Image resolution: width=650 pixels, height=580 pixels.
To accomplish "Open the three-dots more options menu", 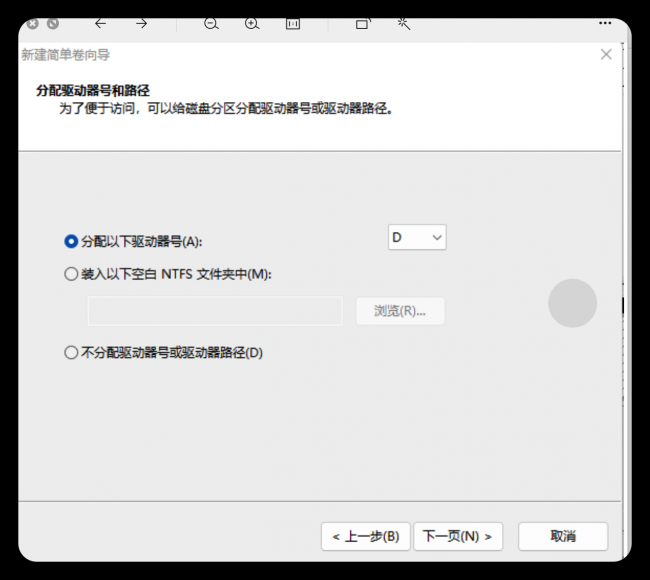I will [605, 23].
